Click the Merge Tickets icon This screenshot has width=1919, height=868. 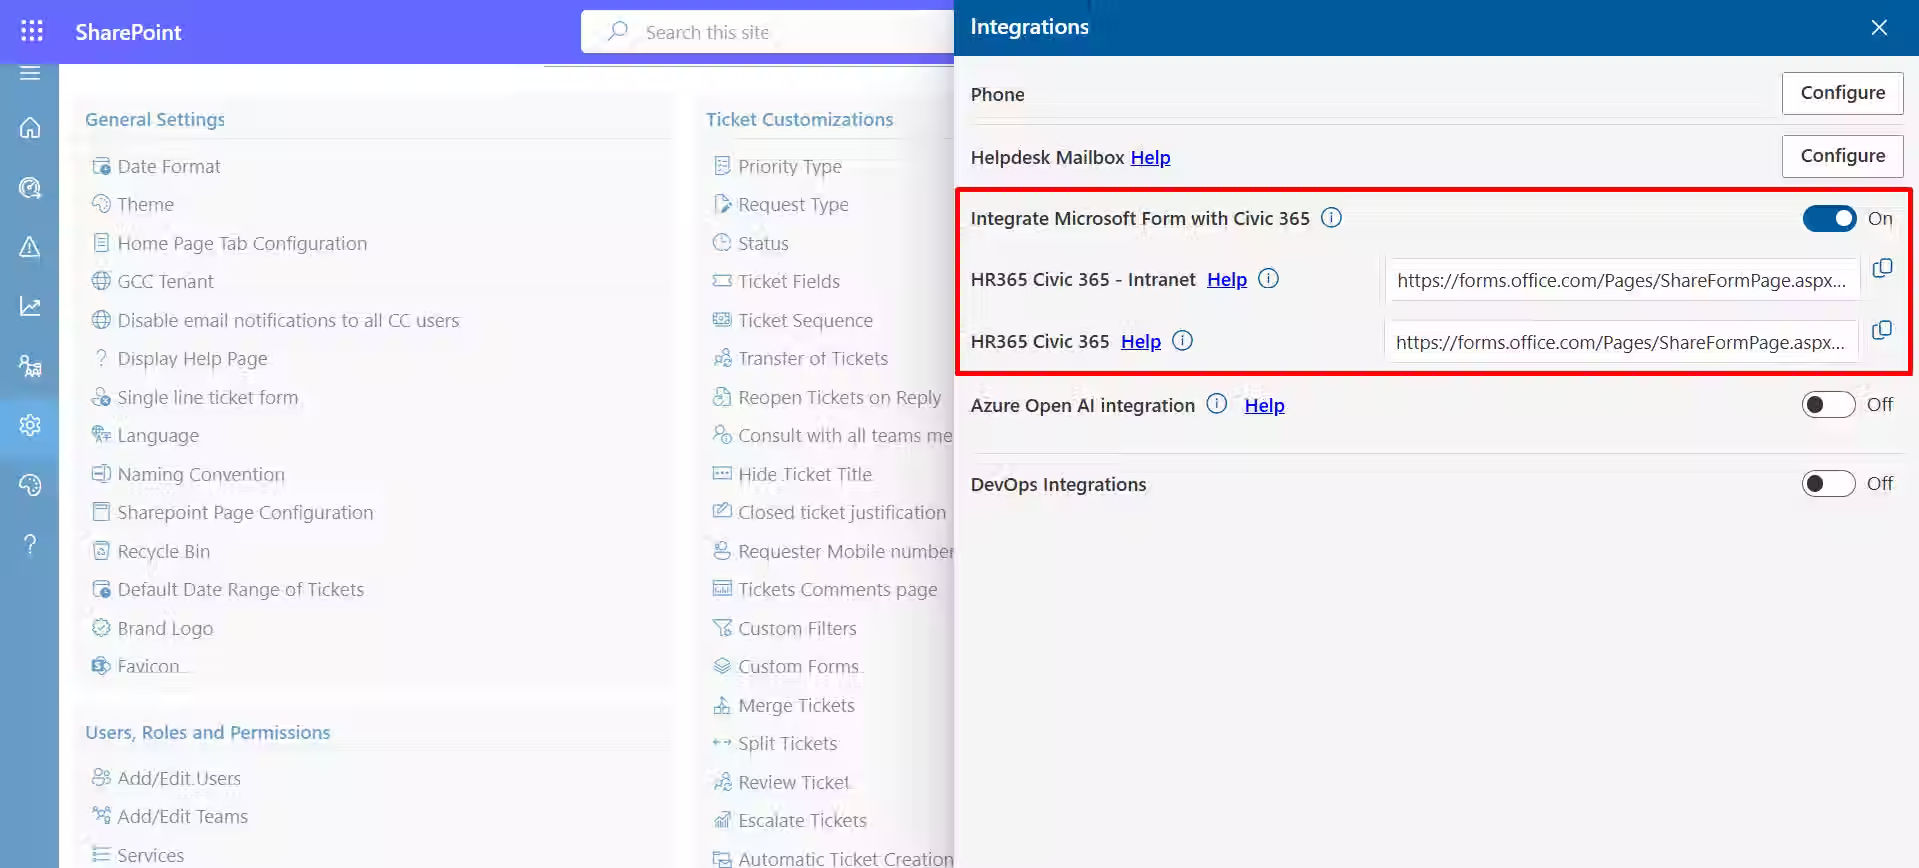[x=722, y=705]
